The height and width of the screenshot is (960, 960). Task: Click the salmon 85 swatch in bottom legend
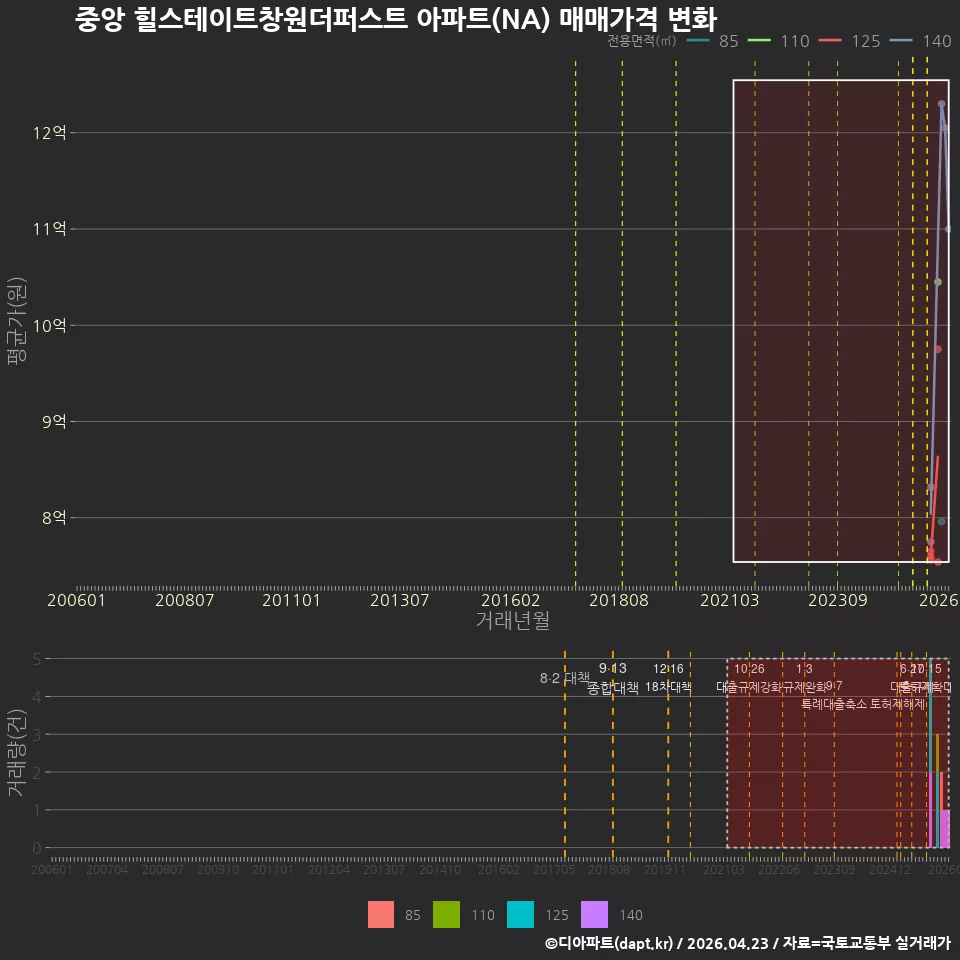coord(381,915)
